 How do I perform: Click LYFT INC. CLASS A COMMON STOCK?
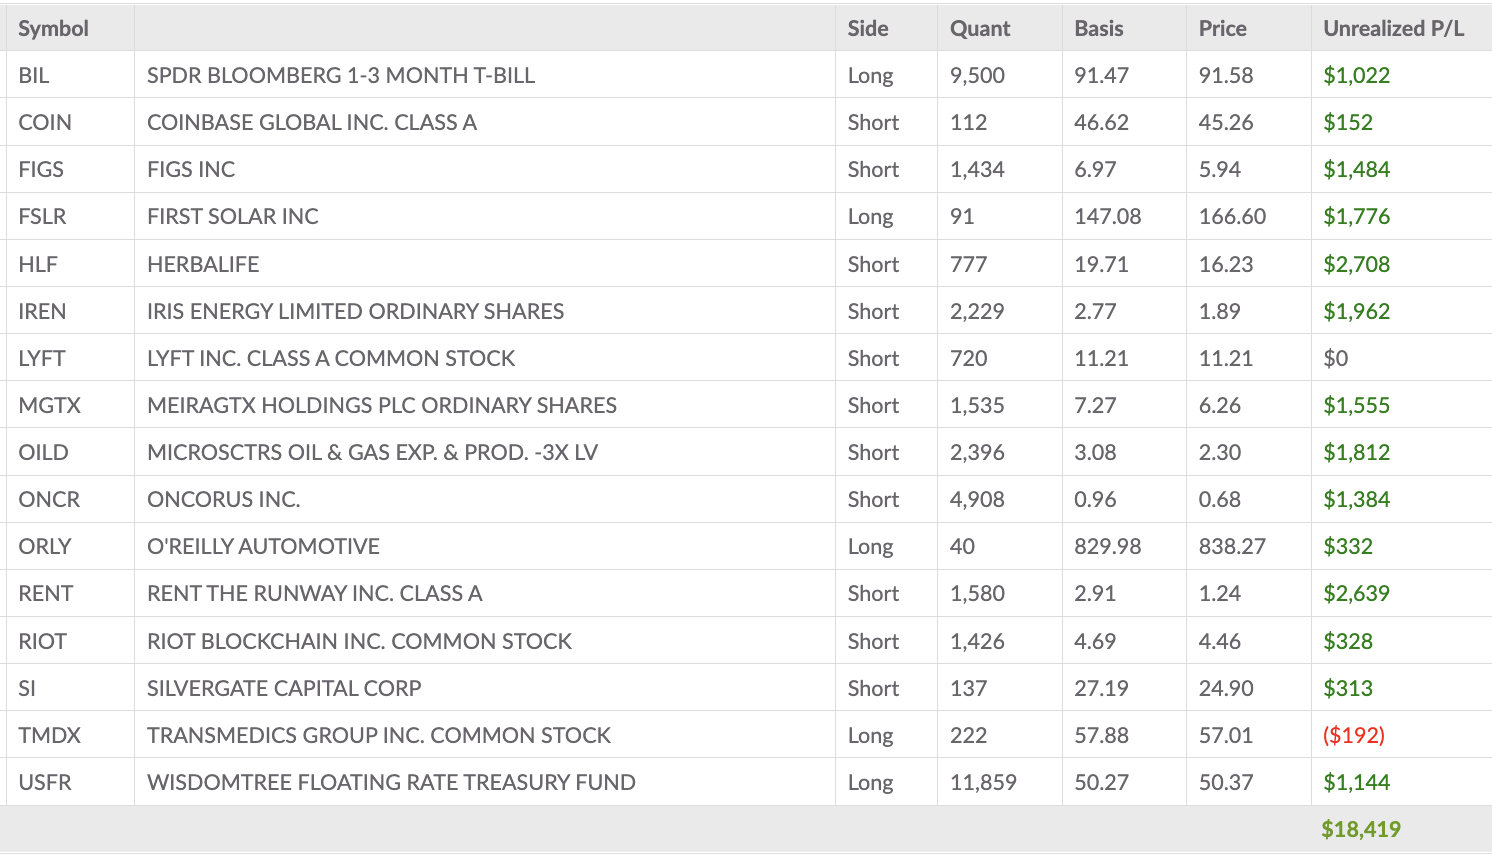pyautogui.click(x=331, y=358)
